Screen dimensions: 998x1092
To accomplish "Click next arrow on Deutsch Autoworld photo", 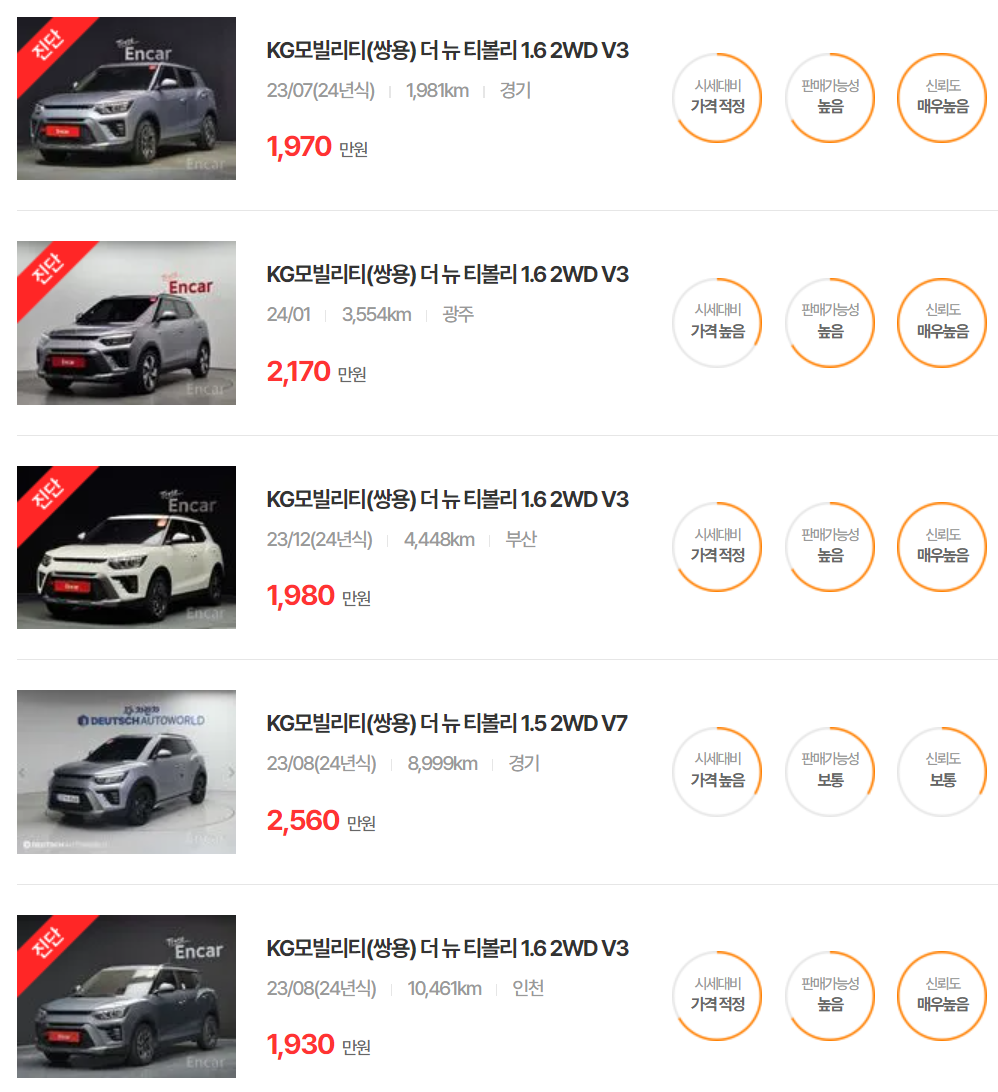I will point(231,772).
